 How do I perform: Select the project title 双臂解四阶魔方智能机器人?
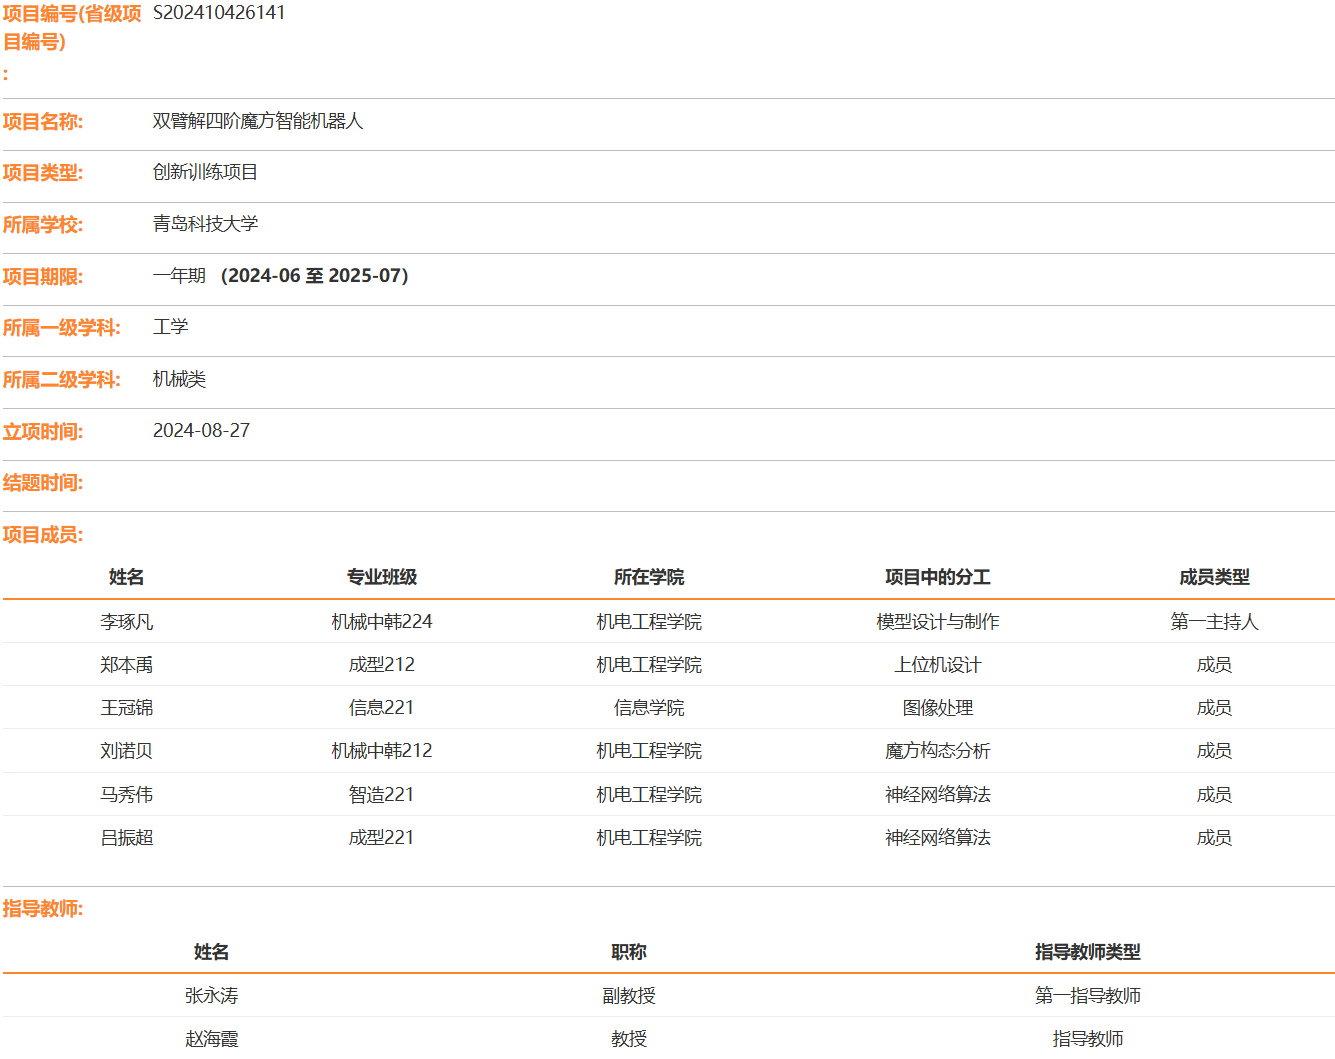257,121
